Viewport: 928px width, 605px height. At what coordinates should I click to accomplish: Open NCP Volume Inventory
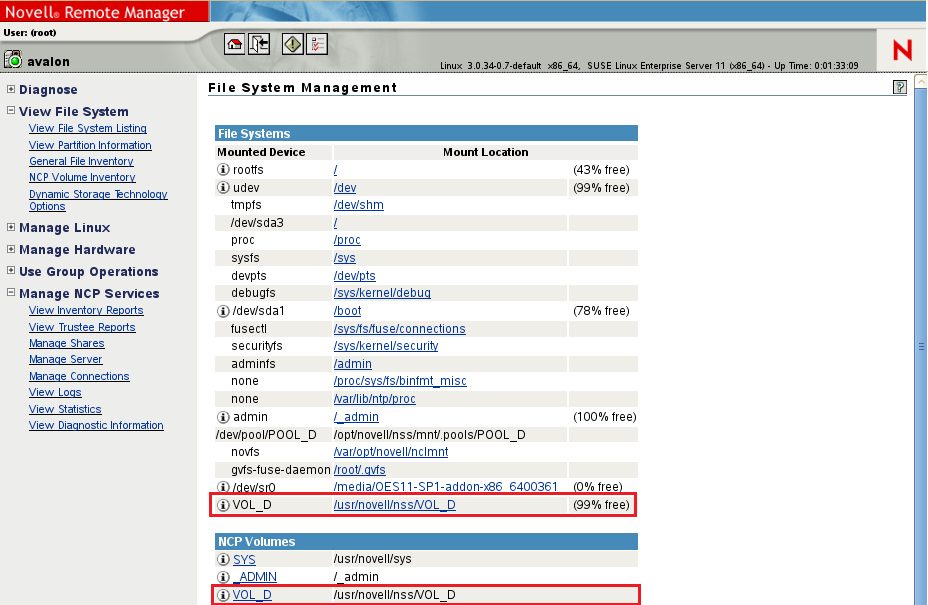pyautogui.click(x=82, y=177)
